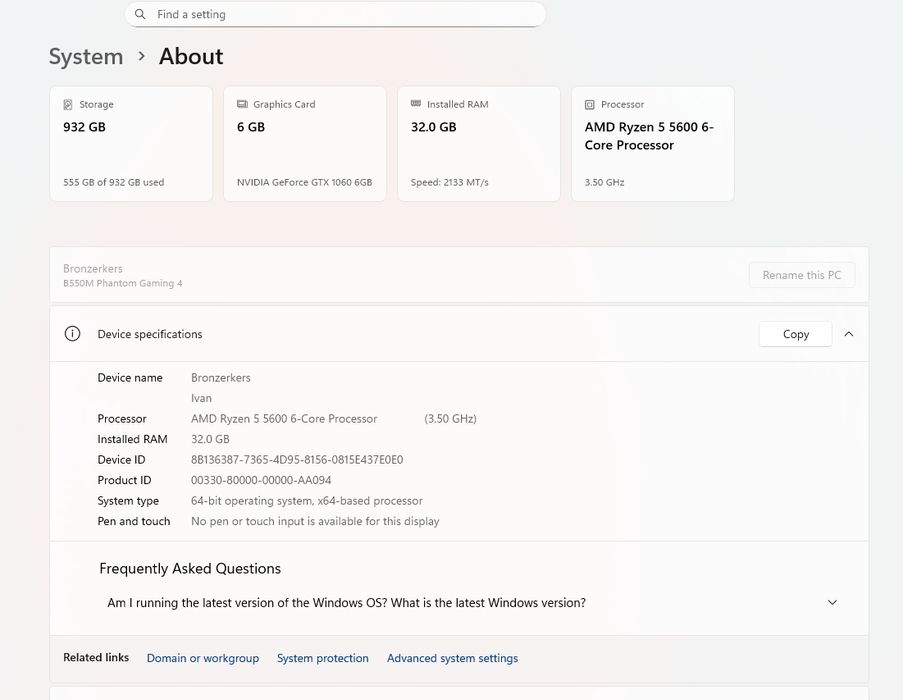The width and height of the screenshot is (903, 700).
Task: Click the breadcrumb chevron after System
Action: [x=142, y=56]
